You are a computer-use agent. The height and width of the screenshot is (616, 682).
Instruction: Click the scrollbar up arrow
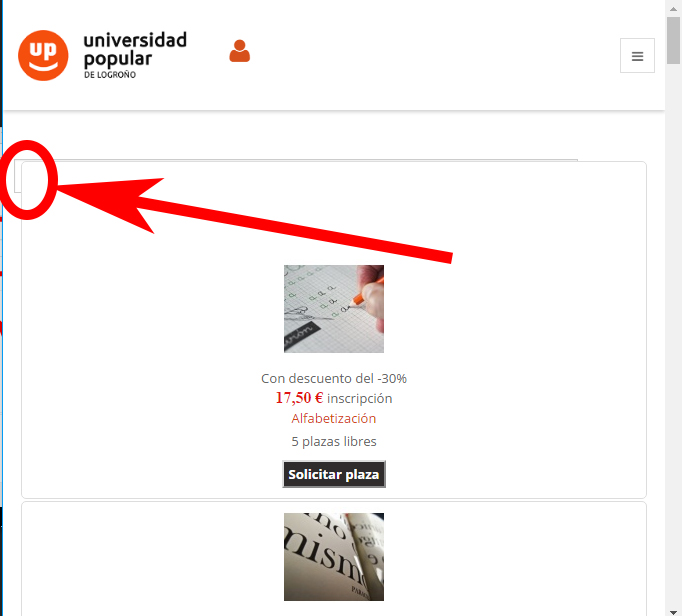(673, 8)
